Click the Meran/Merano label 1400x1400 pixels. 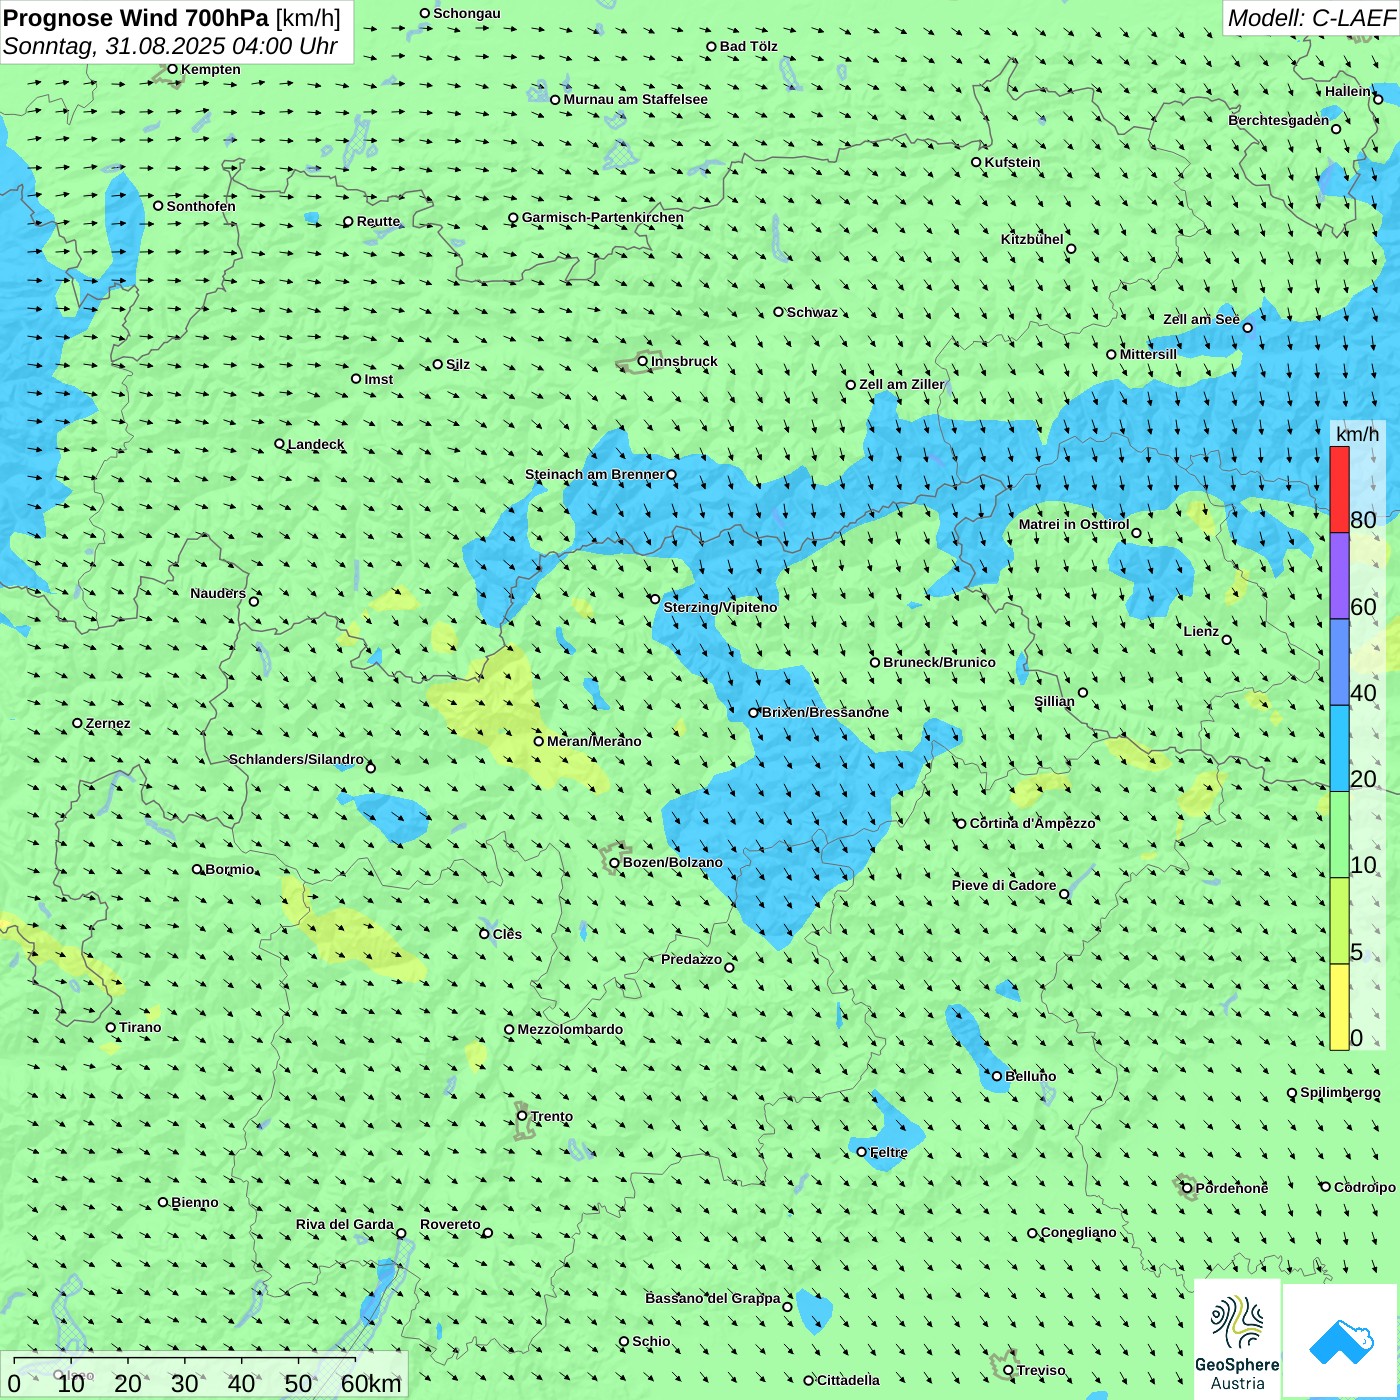pyautogui.click(x=594, y=741)
